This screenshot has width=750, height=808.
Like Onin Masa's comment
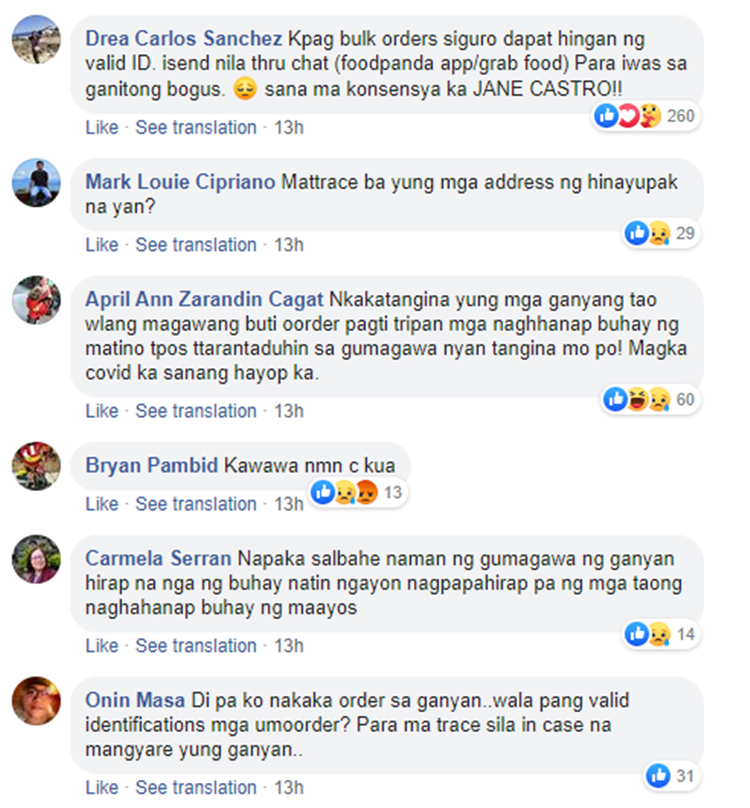pos(102,787)
